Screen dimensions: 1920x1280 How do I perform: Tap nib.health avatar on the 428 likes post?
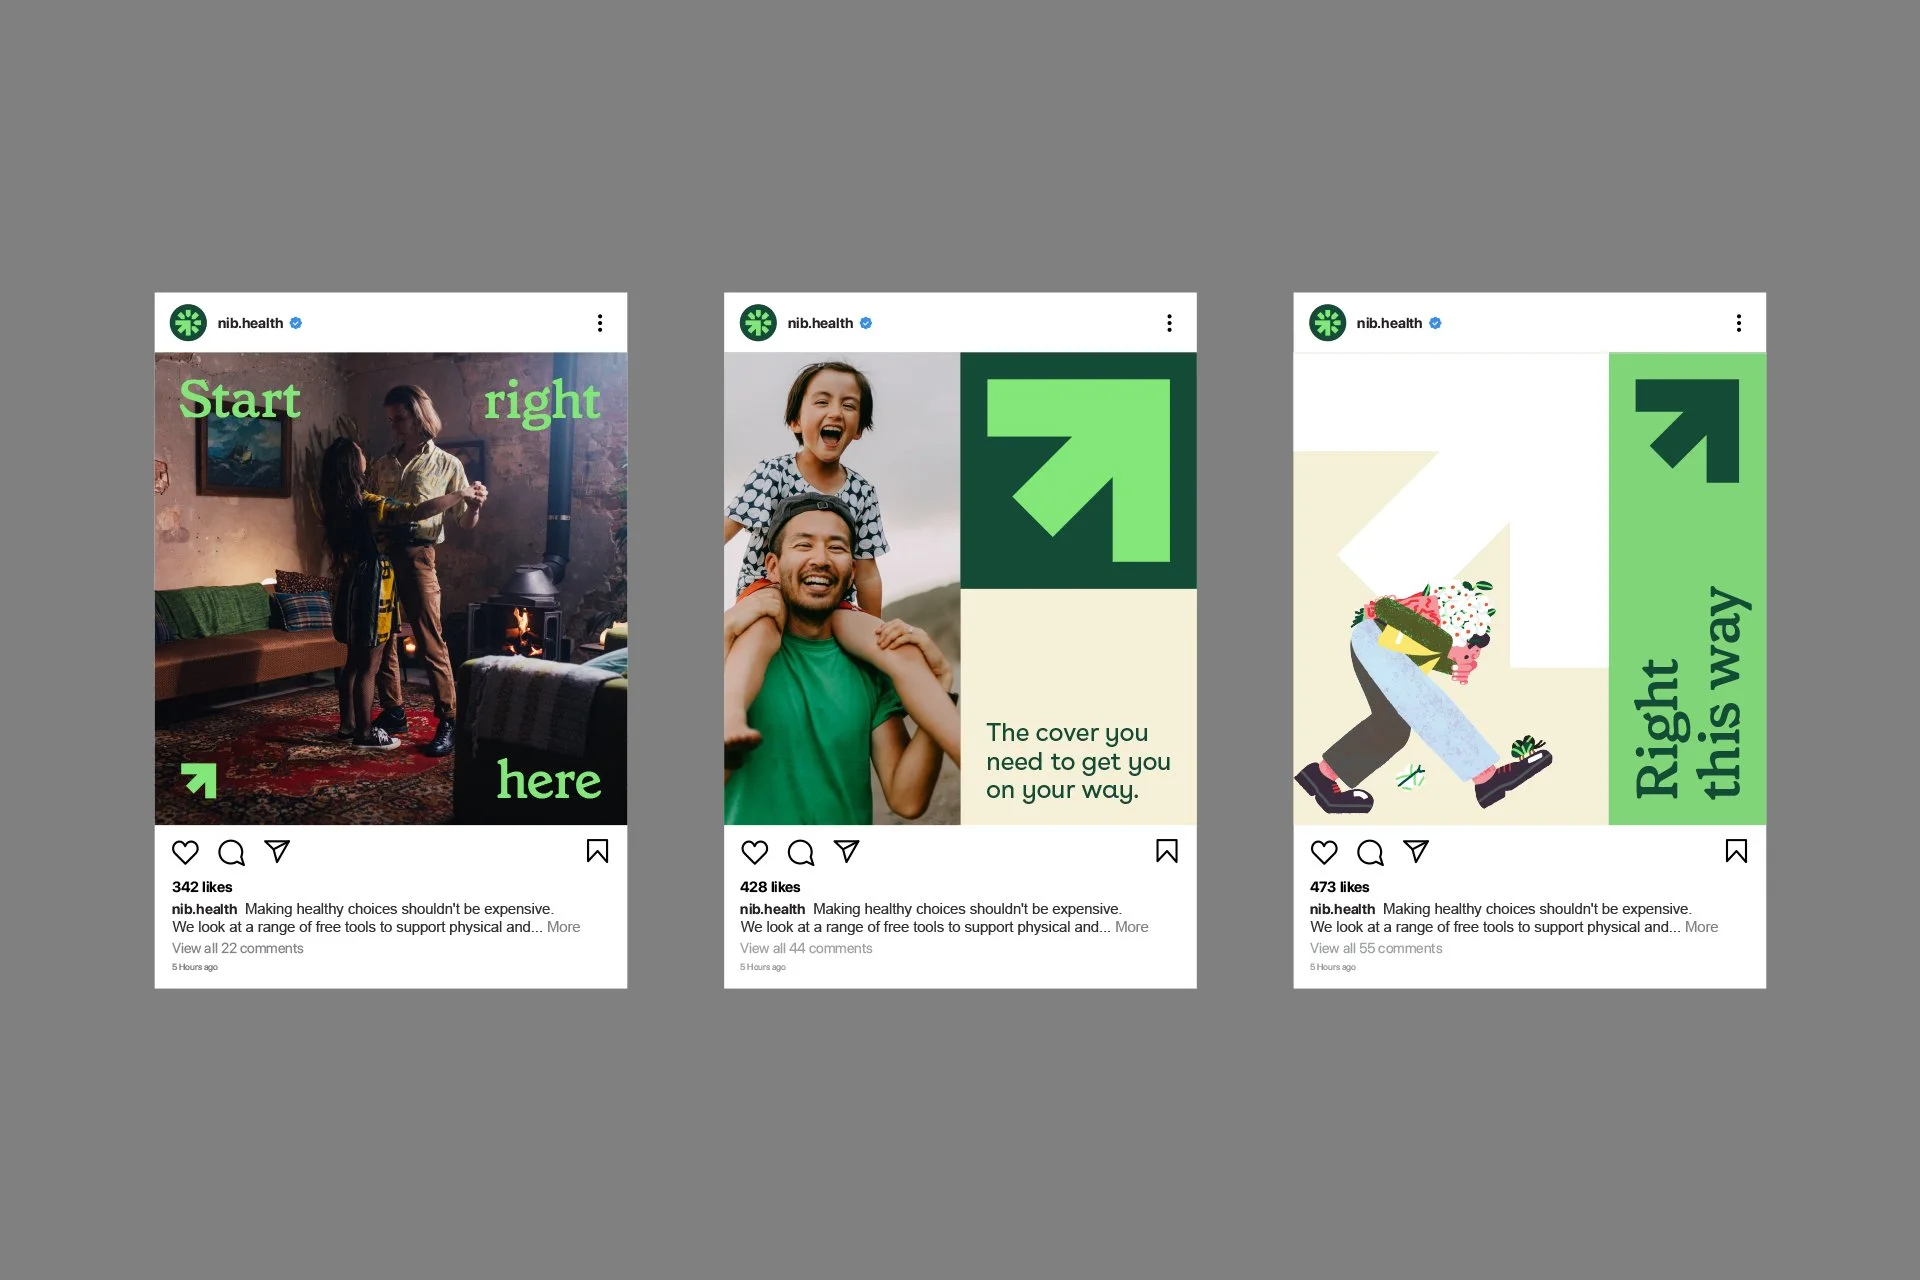(758, 323)
